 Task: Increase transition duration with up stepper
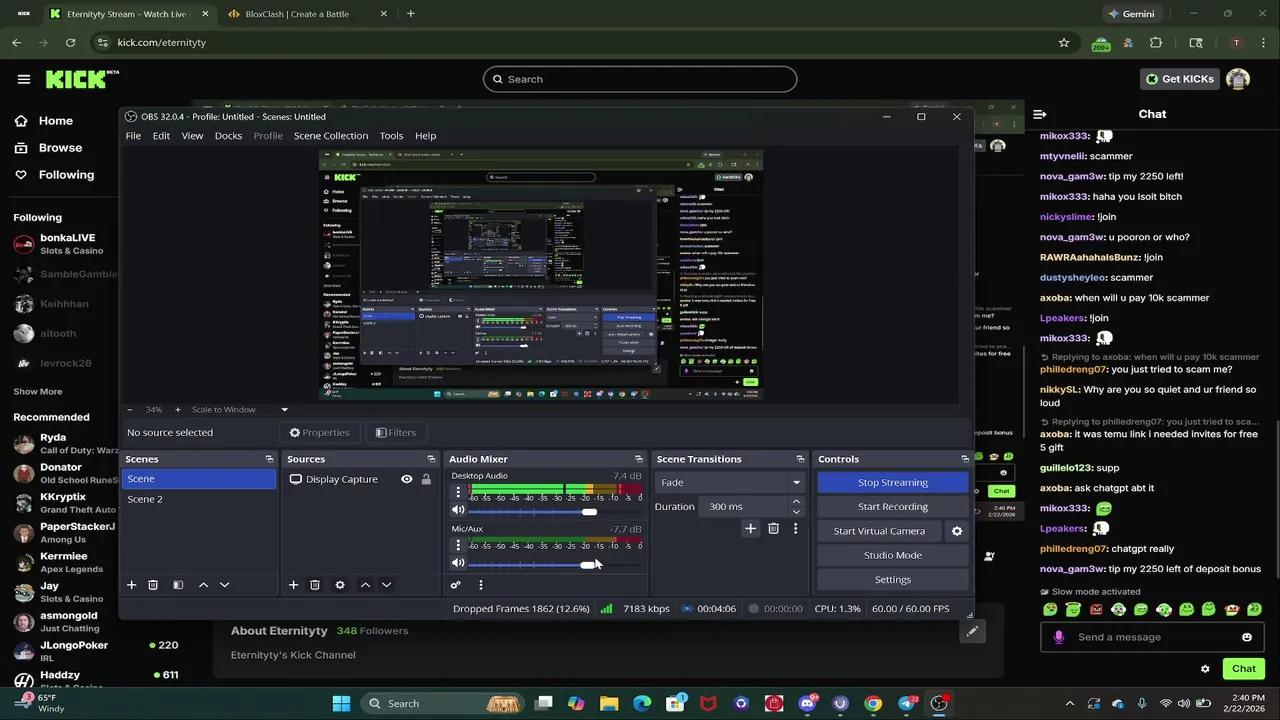point(796,501)
